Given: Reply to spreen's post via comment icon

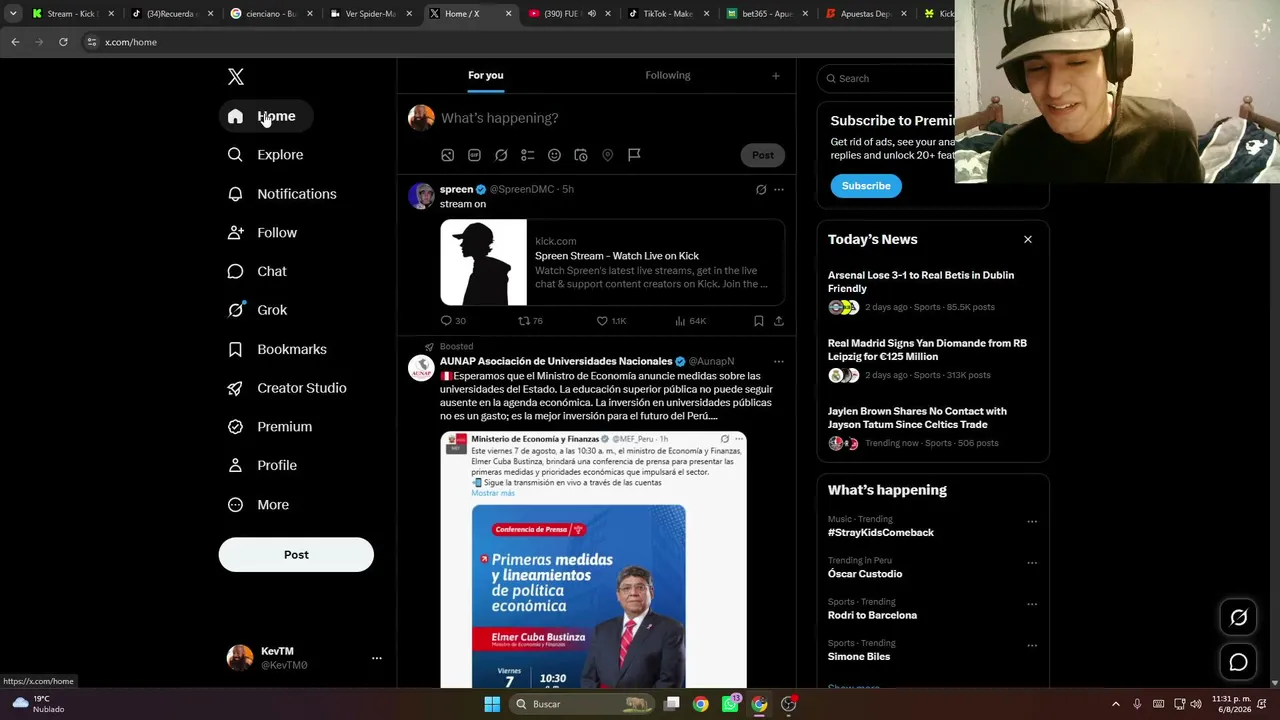Looking at the screenshot, I should (x=446, y=321).
